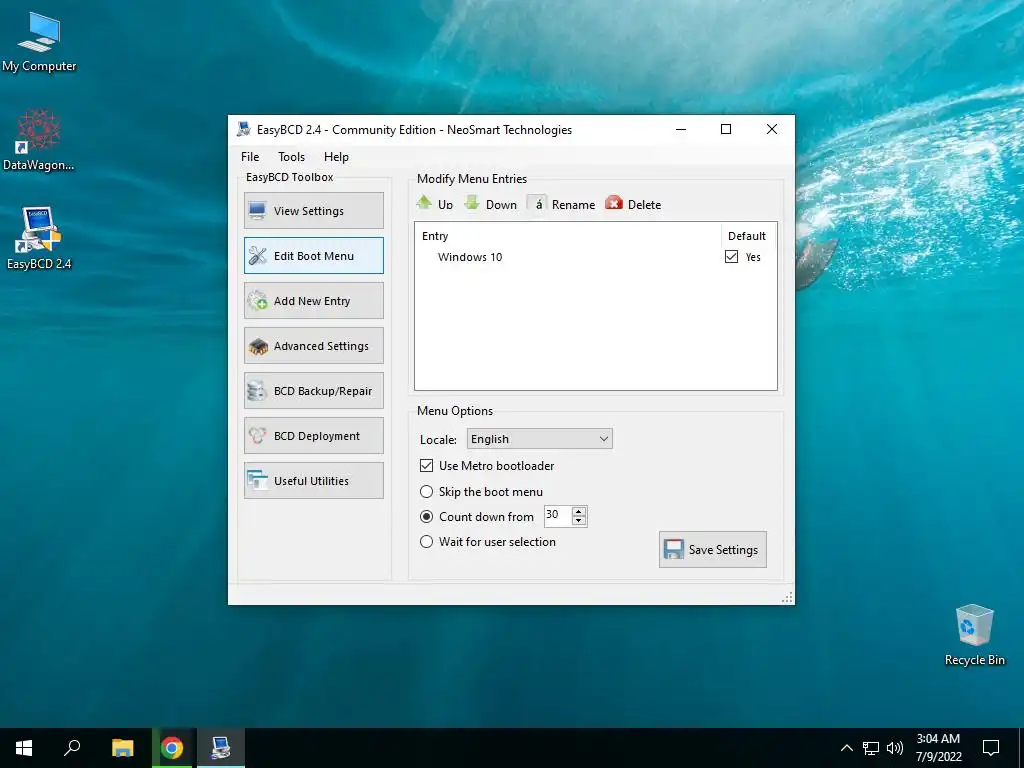This screenshot has width=1024, height=768.
Task: Move entry Down with arrow icon
Action: point(490,204)
